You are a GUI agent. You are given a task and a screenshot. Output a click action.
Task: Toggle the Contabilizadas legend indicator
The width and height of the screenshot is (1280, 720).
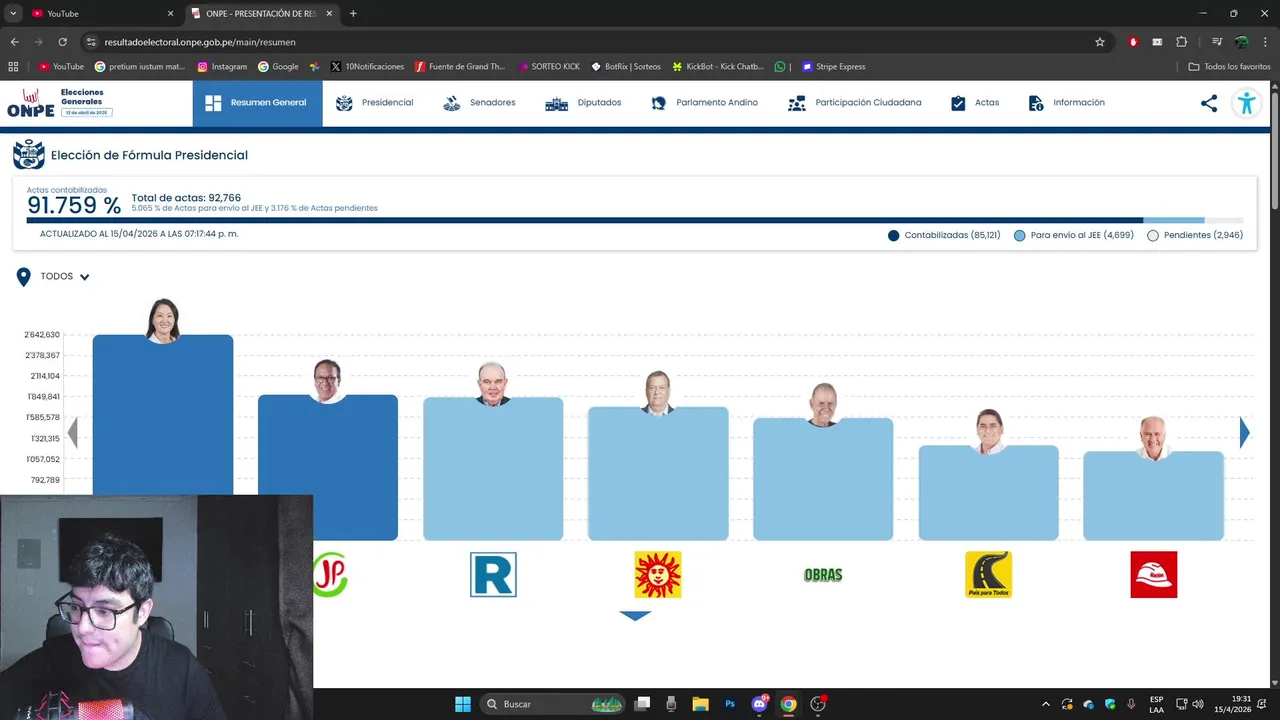pos(894,236)
